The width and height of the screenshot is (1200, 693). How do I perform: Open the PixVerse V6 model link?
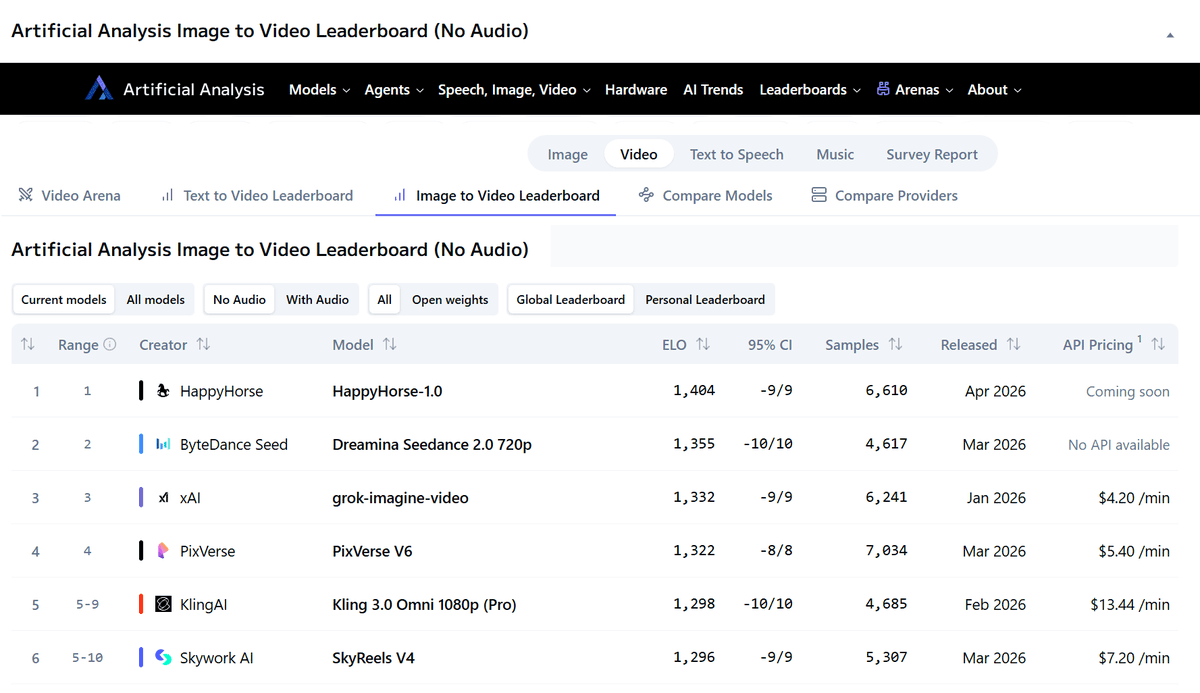[372, 551]
